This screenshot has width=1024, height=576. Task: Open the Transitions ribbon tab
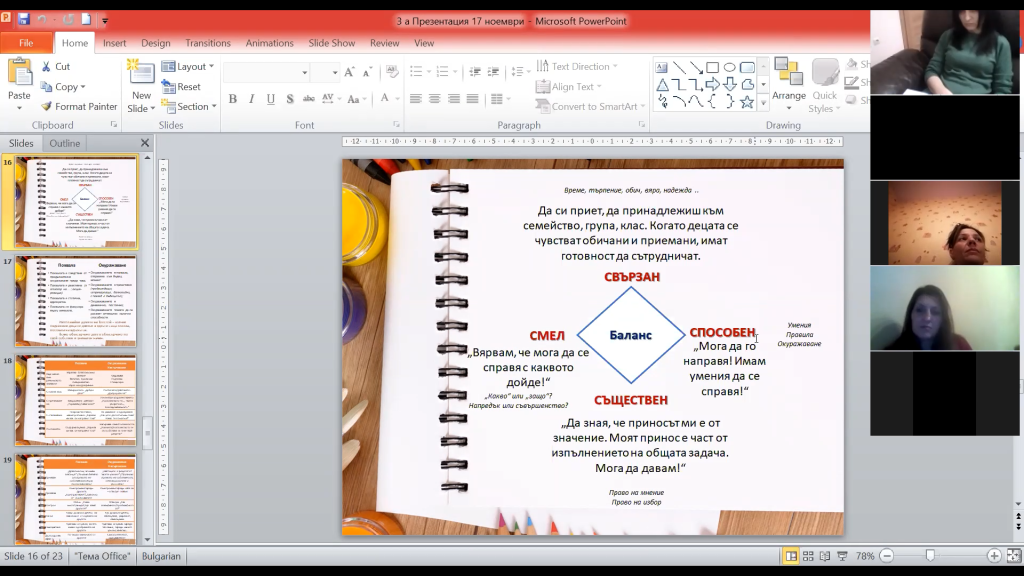(207, 43)
